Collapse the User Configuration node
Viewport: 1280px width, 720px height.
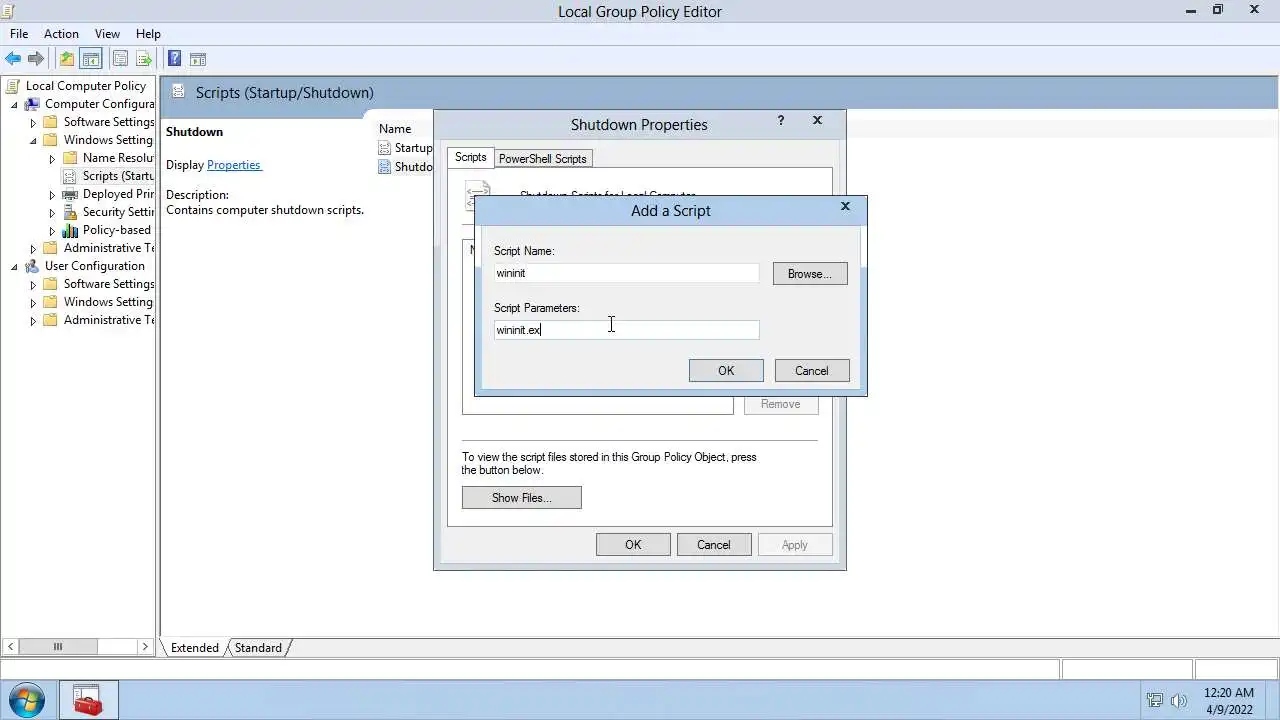(x=14, y=267)
